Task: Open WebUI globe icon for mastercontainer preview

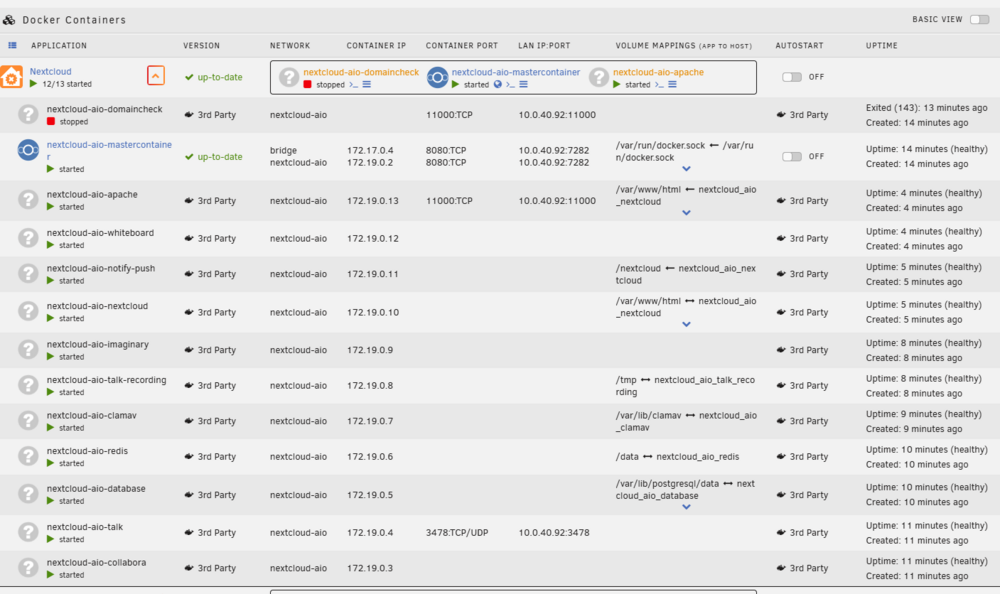Action: tap(497, 85)
